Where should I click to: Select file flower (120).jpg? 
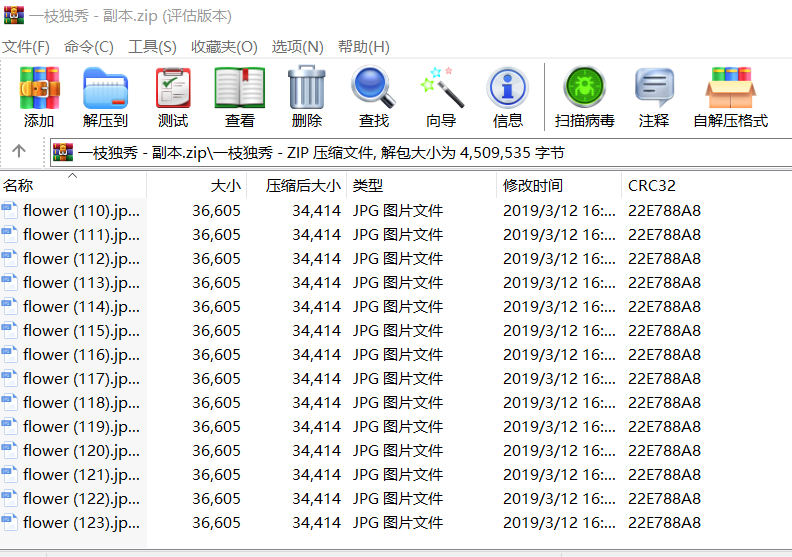[x=81, y=450]
